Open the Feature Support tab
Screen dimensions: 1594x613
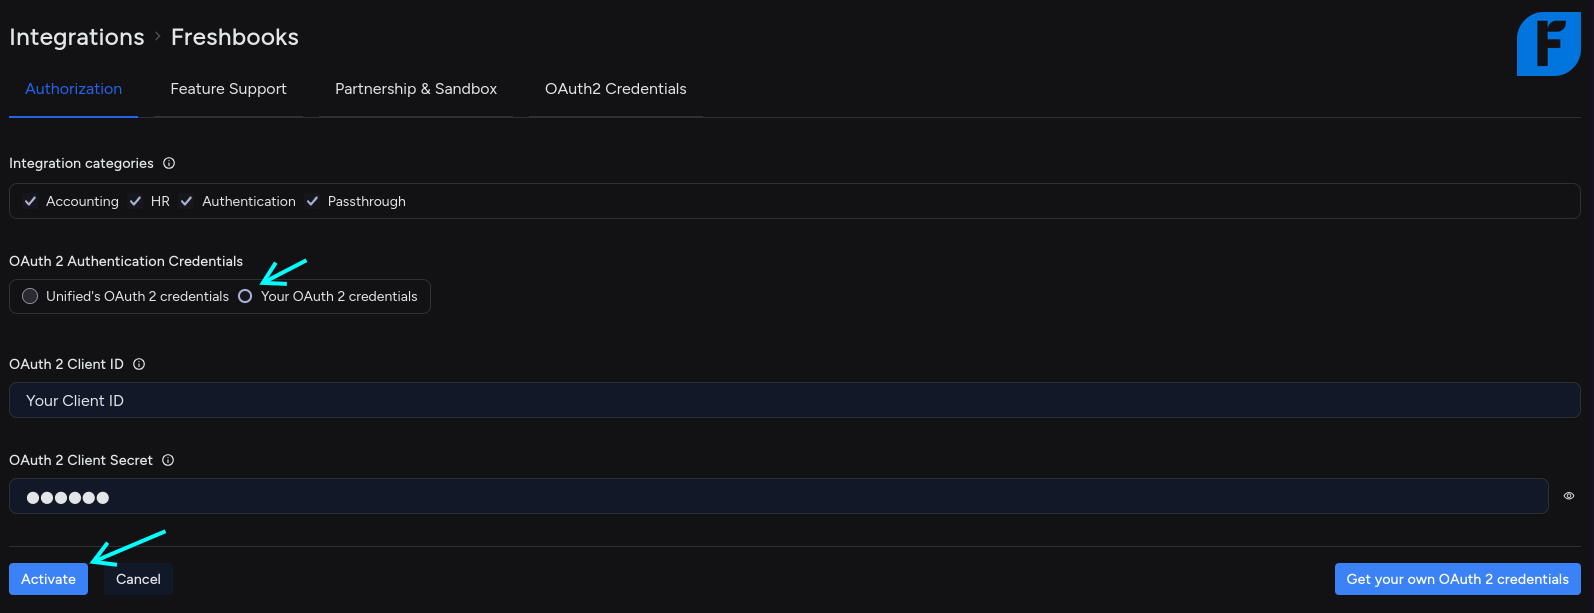pyautogui.click(x=228, y=89)
